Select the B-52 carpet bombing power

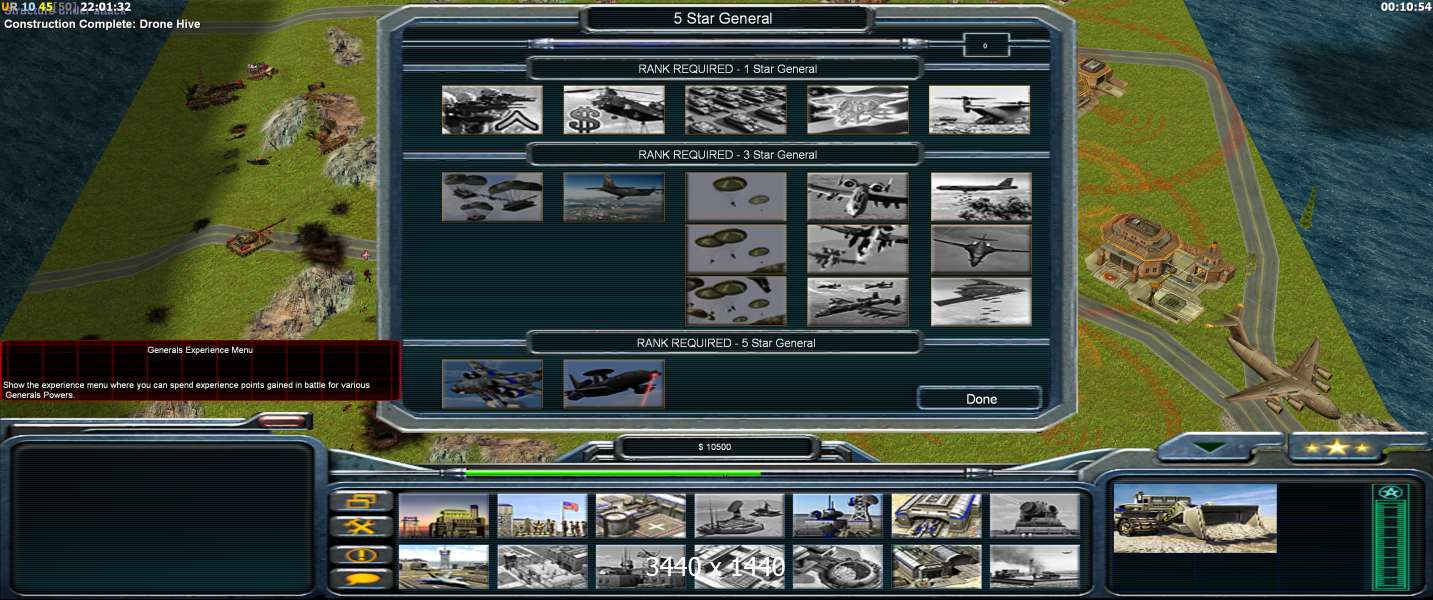981,197
